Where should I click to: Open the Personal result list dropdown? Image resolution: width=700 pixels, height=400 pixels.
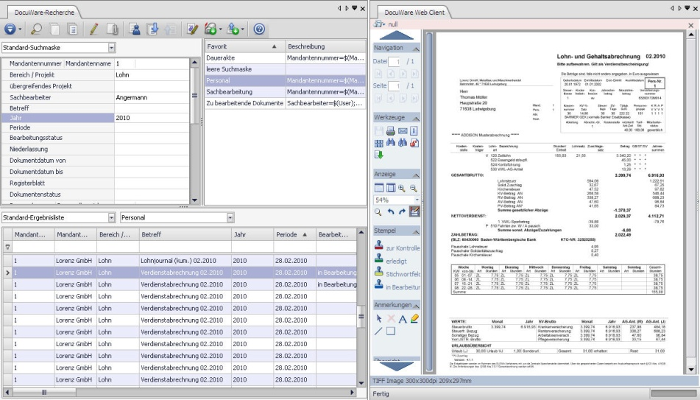230,217
